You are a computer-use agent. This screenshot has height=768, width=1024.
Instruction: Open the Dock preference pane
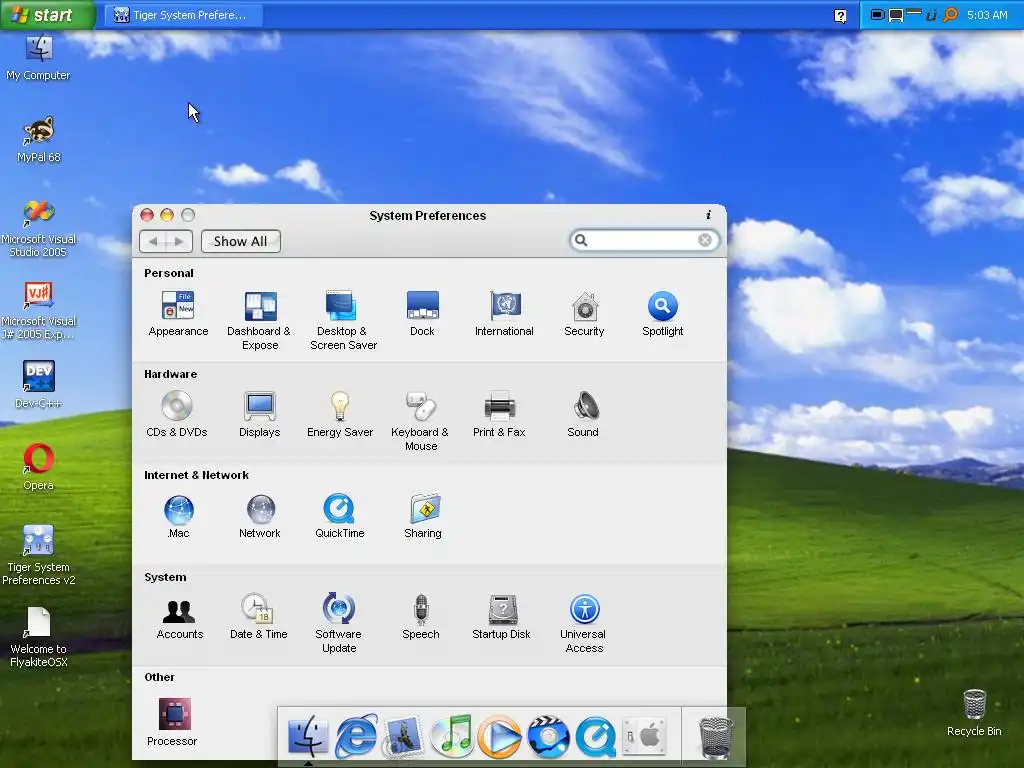(423, 313)
